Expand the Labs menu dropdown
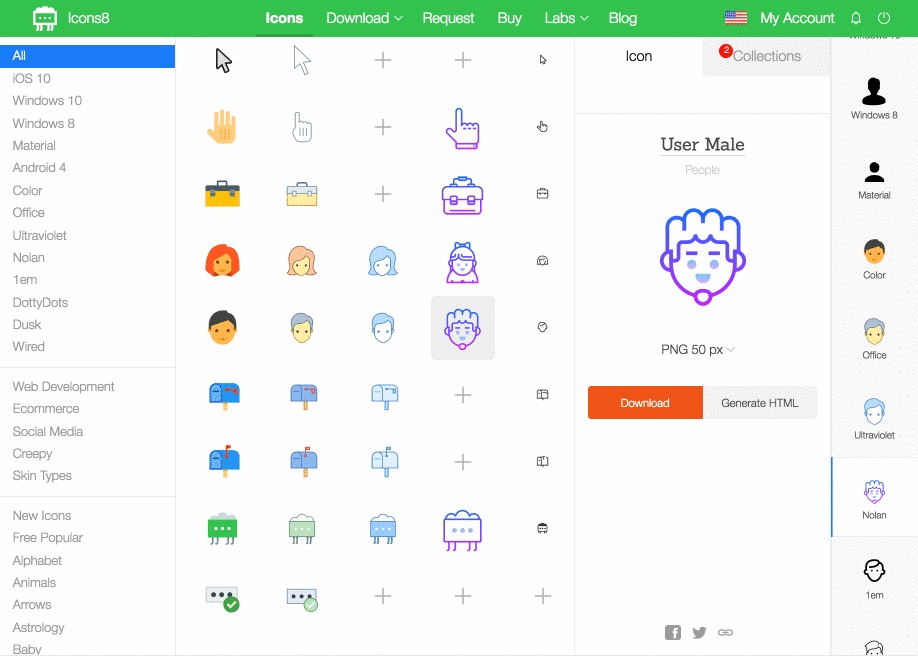Screen dimensions: 918x656 [x=566, y=18]
